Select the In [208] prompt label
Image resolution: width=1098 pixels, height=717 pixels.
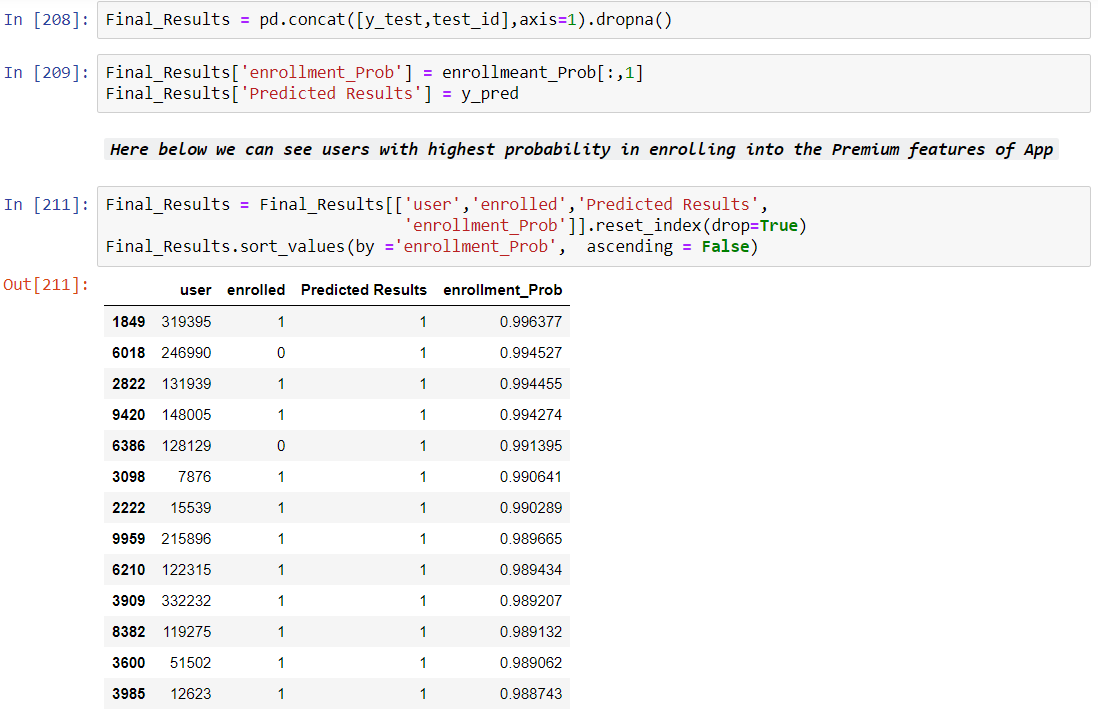coord(46,20)
